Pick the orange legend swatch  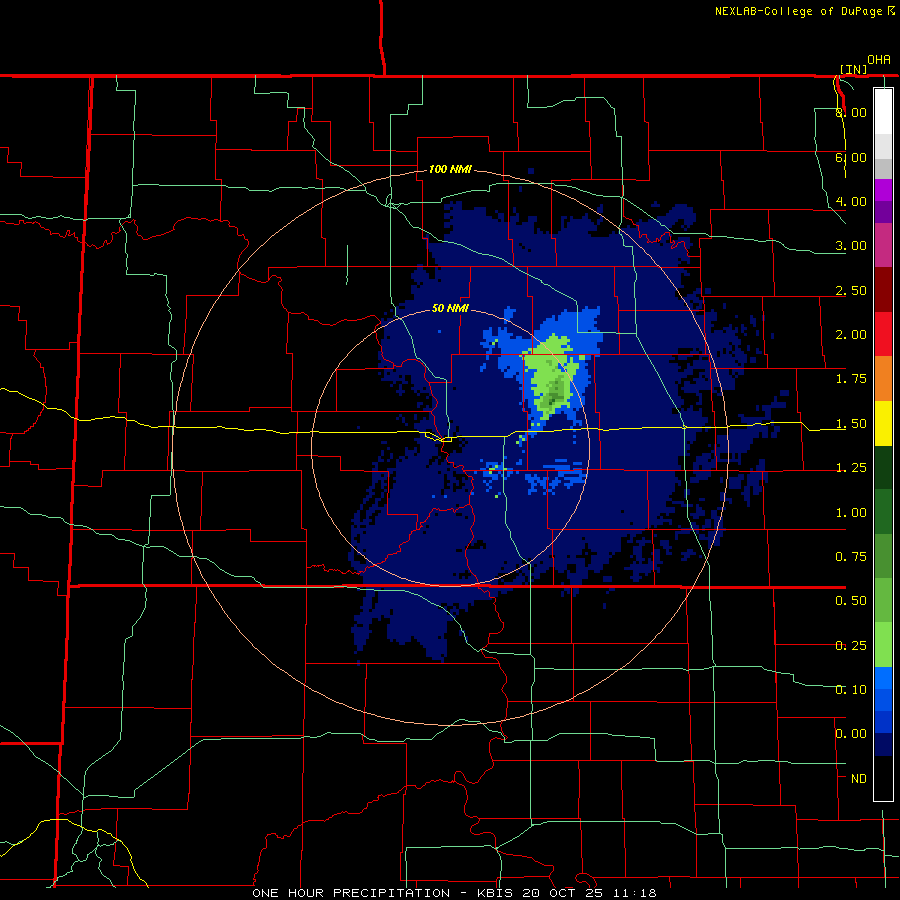point(883,379)
